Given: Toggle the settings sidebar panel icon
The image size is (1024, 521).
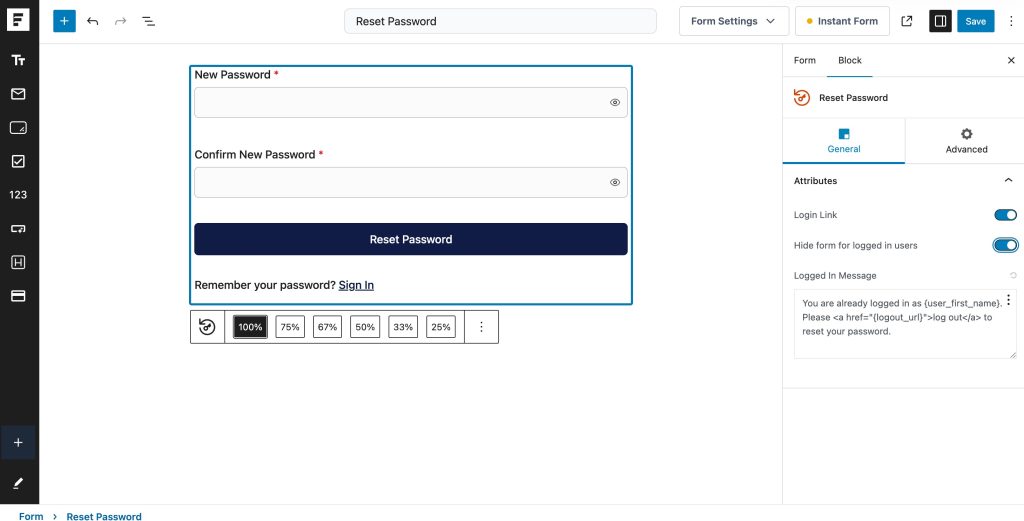Looking at the screenshot, I should (940, 21).
